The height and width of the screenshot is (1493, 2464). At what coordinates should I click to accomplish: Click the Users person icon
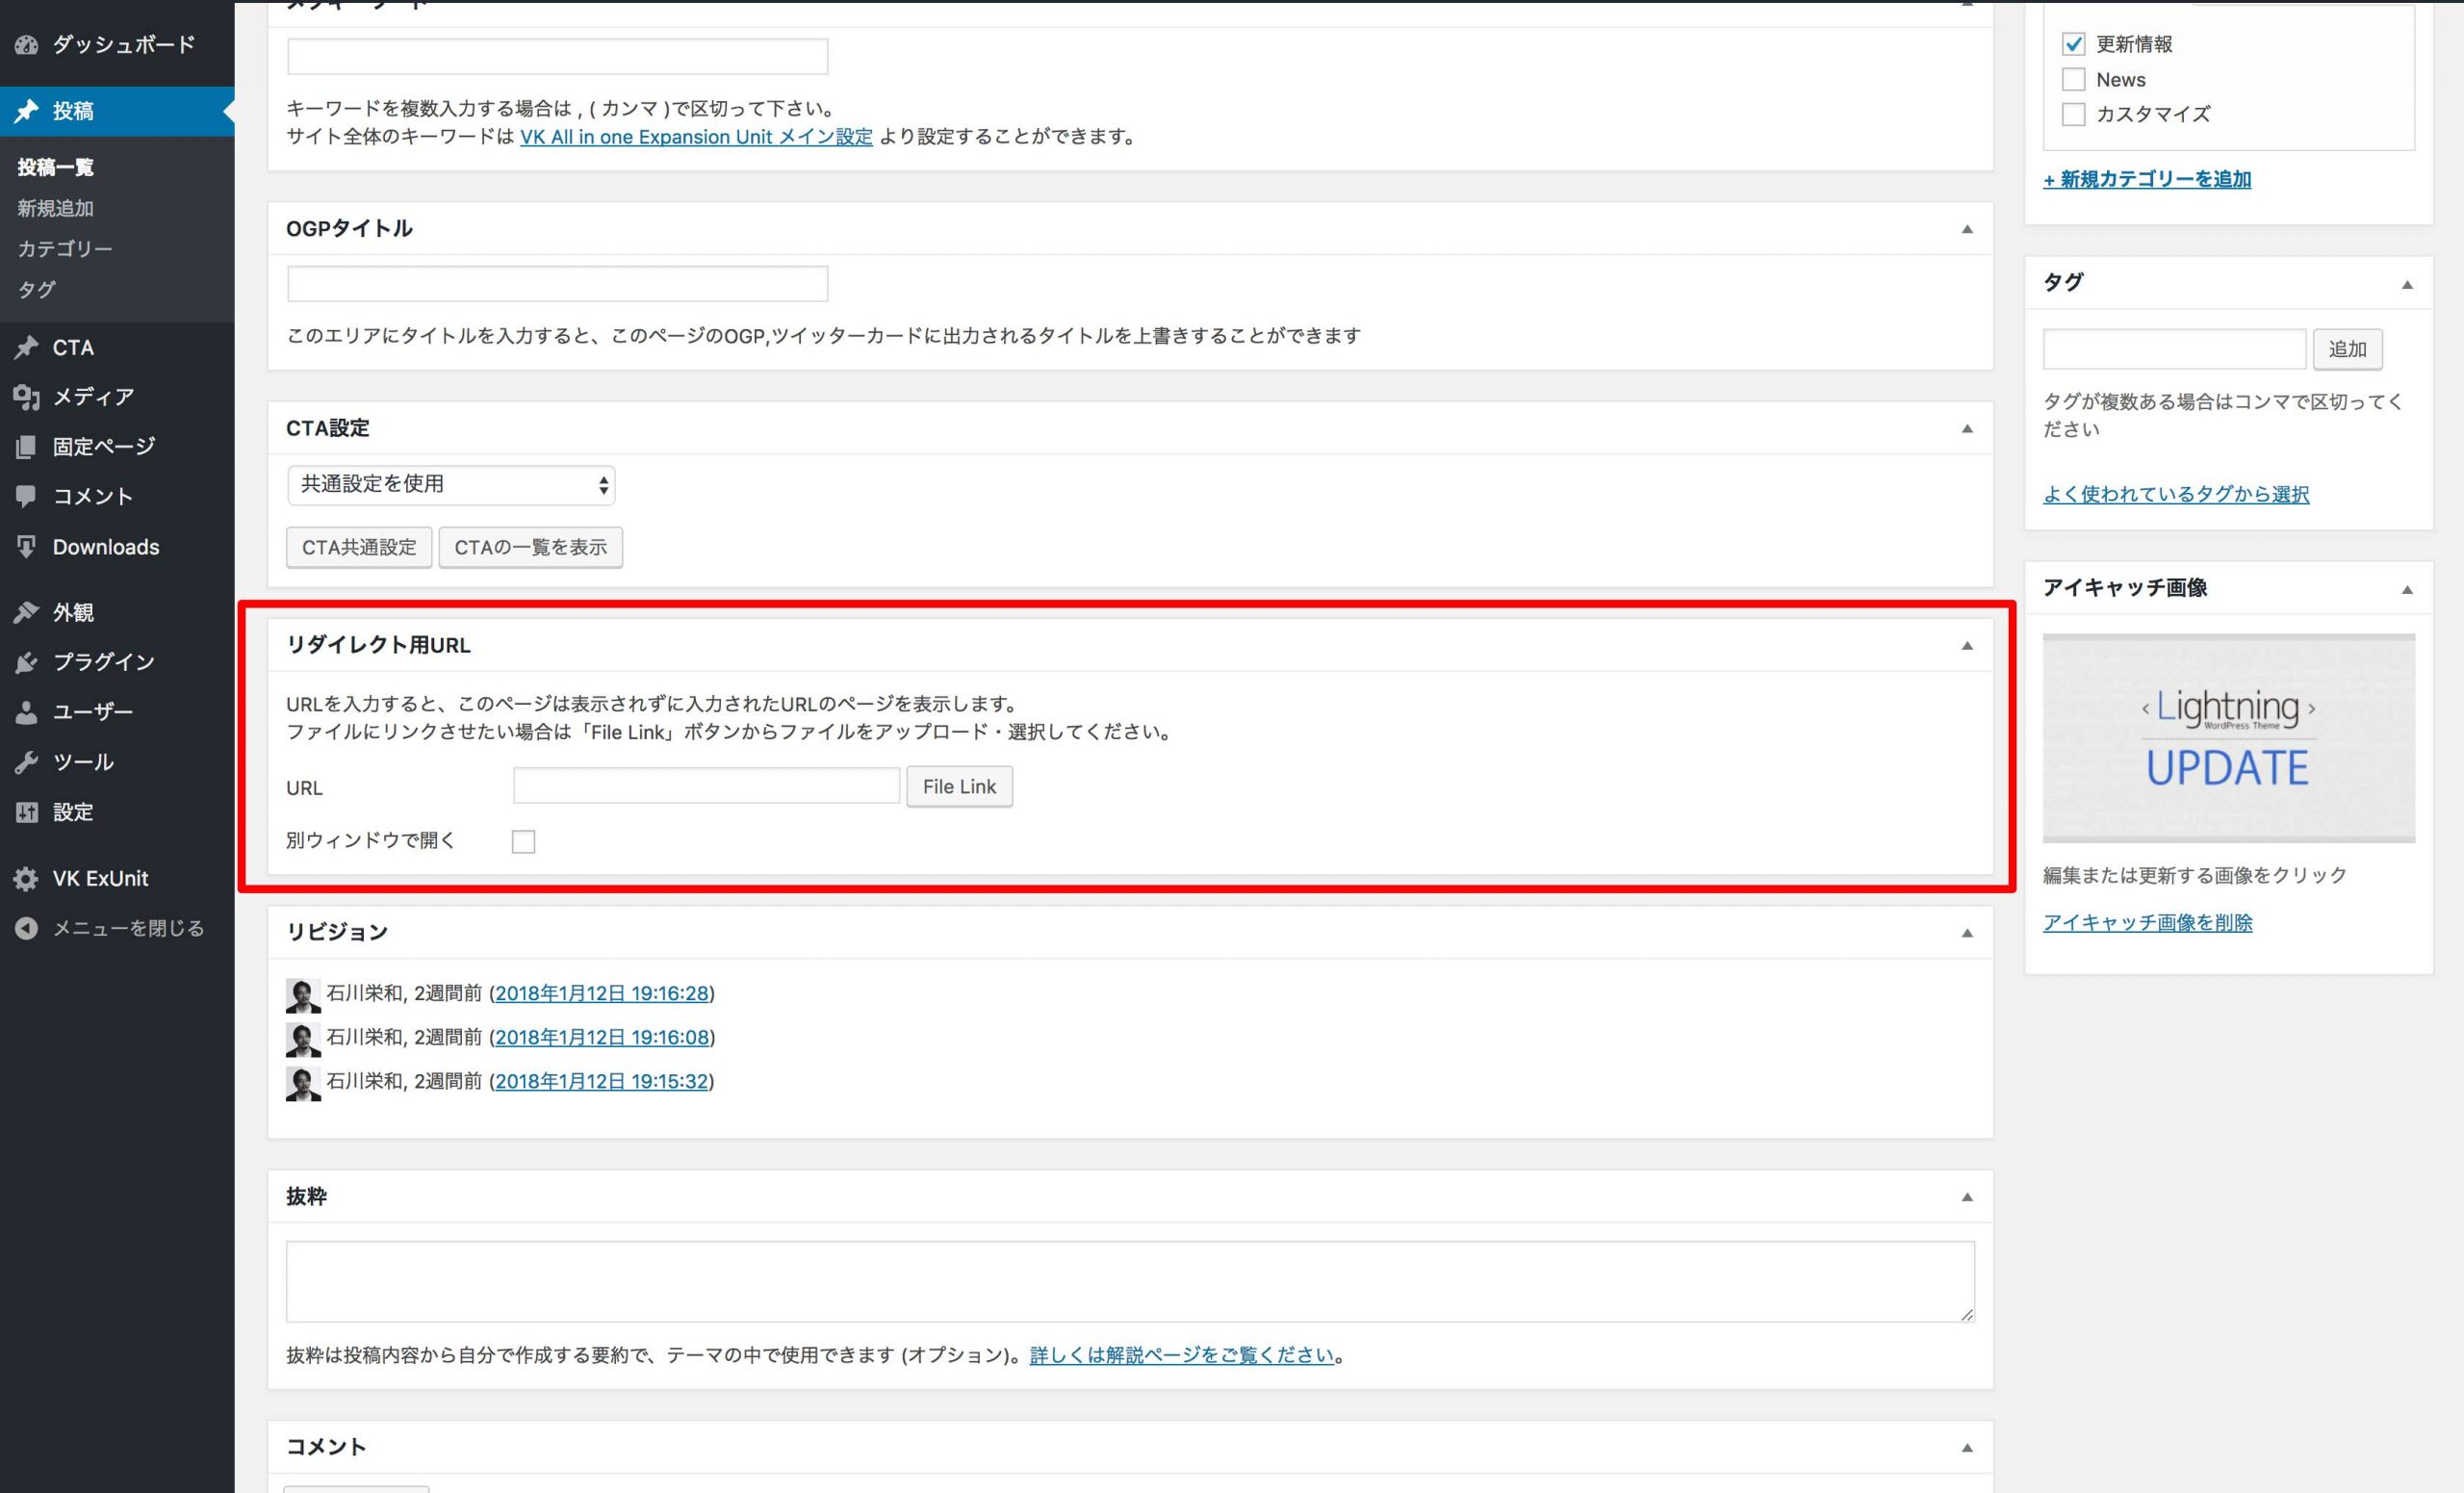(26, 712)
